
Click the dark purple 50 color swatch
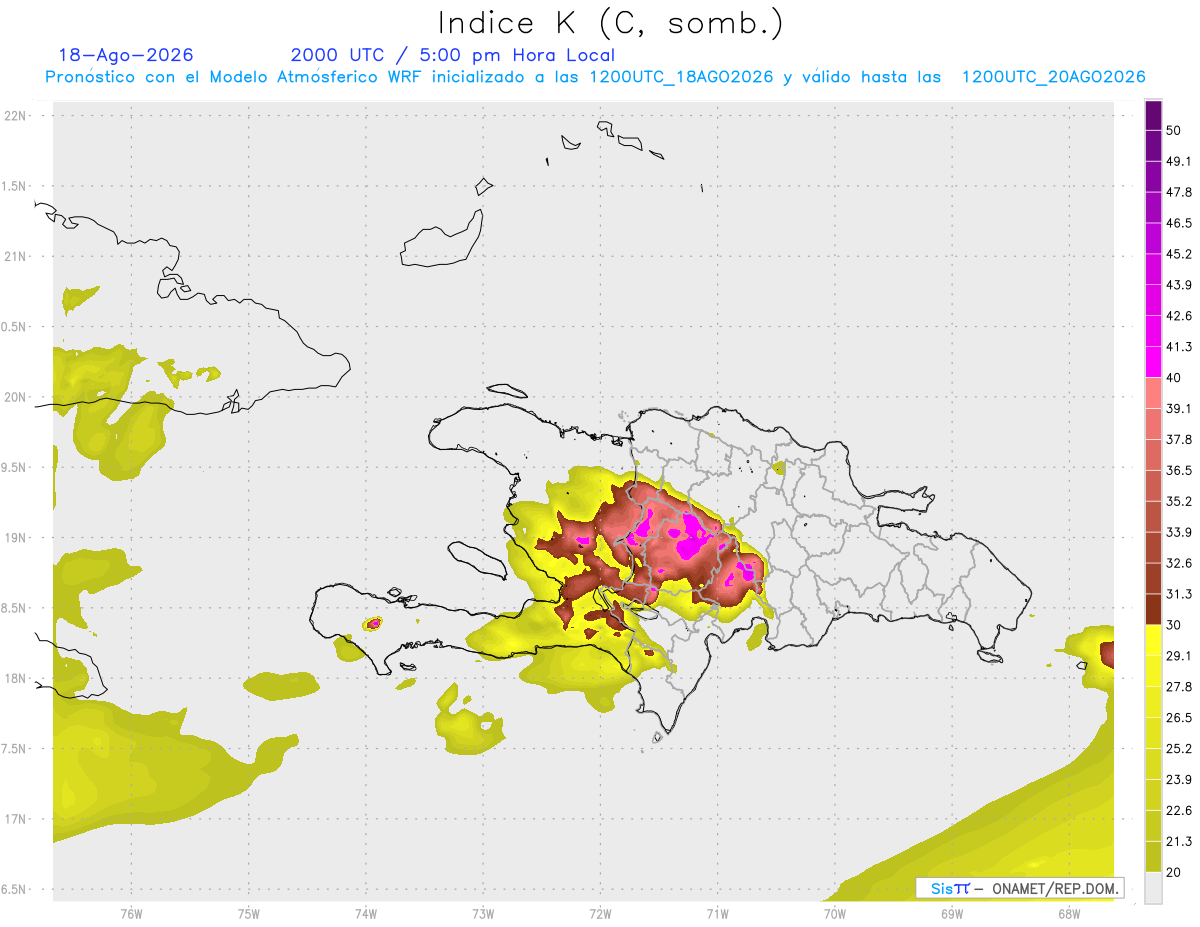(x=1153, y=117)
